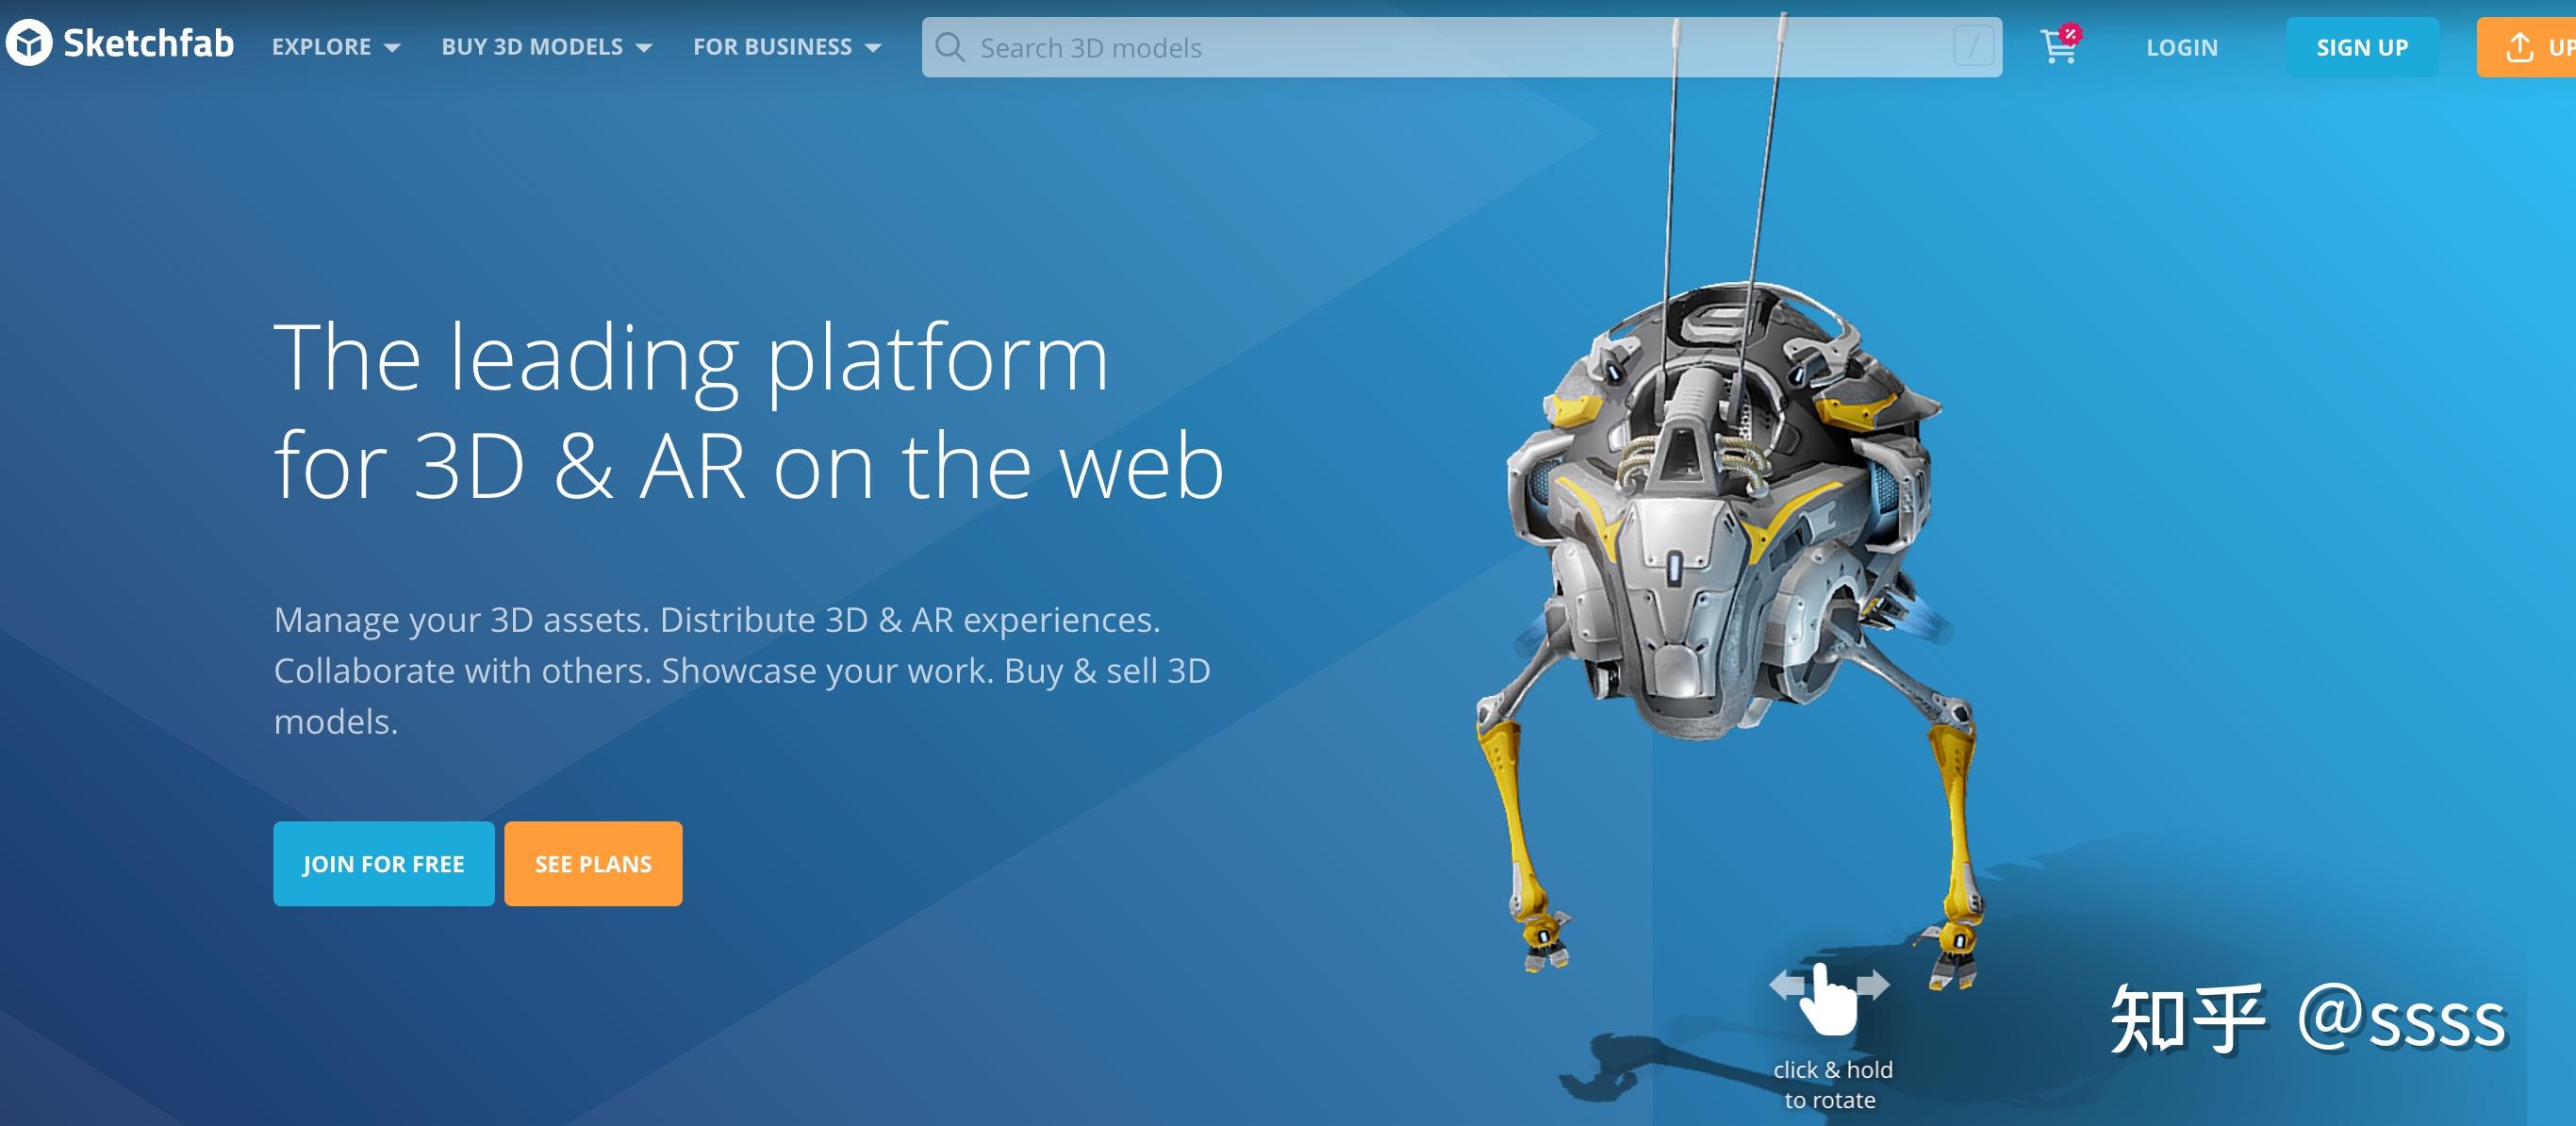Click the Sketchfab cube logo icon

tap(28, 43)
